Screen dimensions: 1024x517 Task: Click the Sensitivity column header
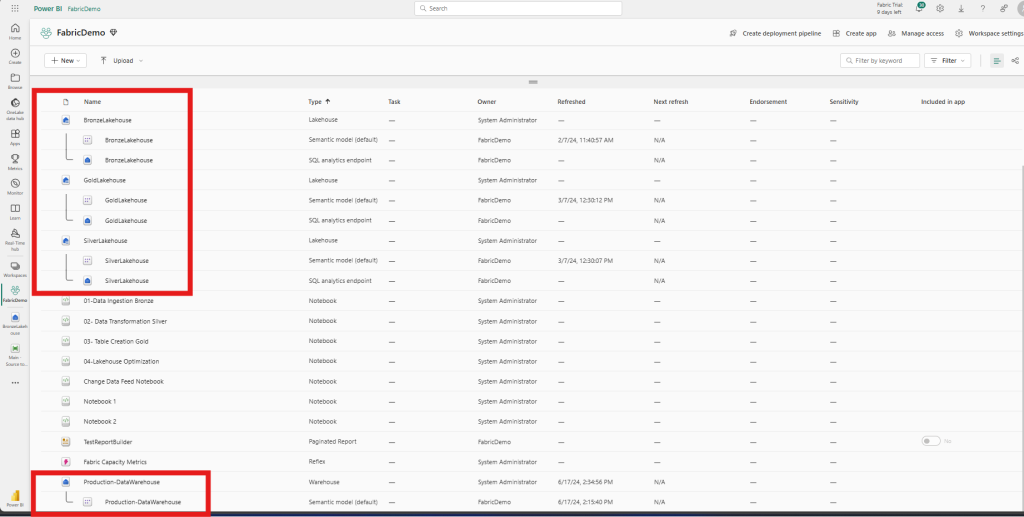pyautogui.click(x=844, y=102)
